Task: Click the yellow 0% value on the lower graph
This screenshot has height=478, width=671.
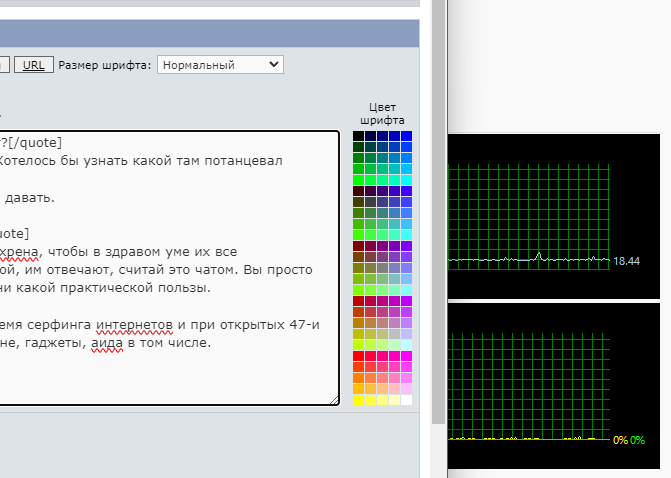Action: tap(621, 440)
